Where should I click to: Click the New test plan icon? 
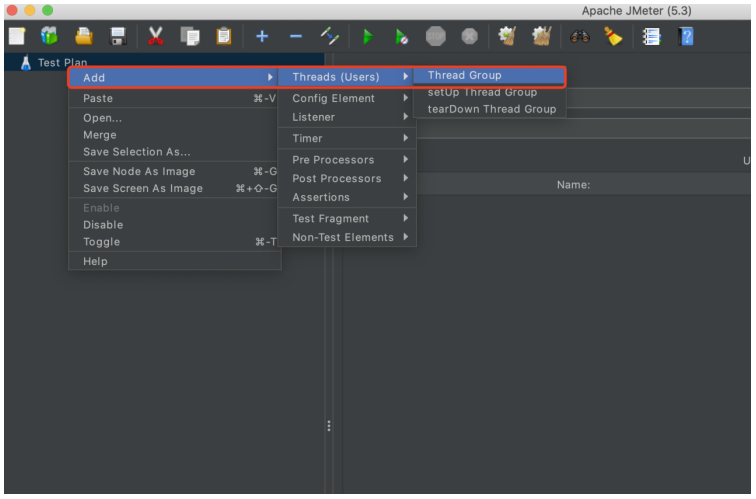(x=16, y=36)
